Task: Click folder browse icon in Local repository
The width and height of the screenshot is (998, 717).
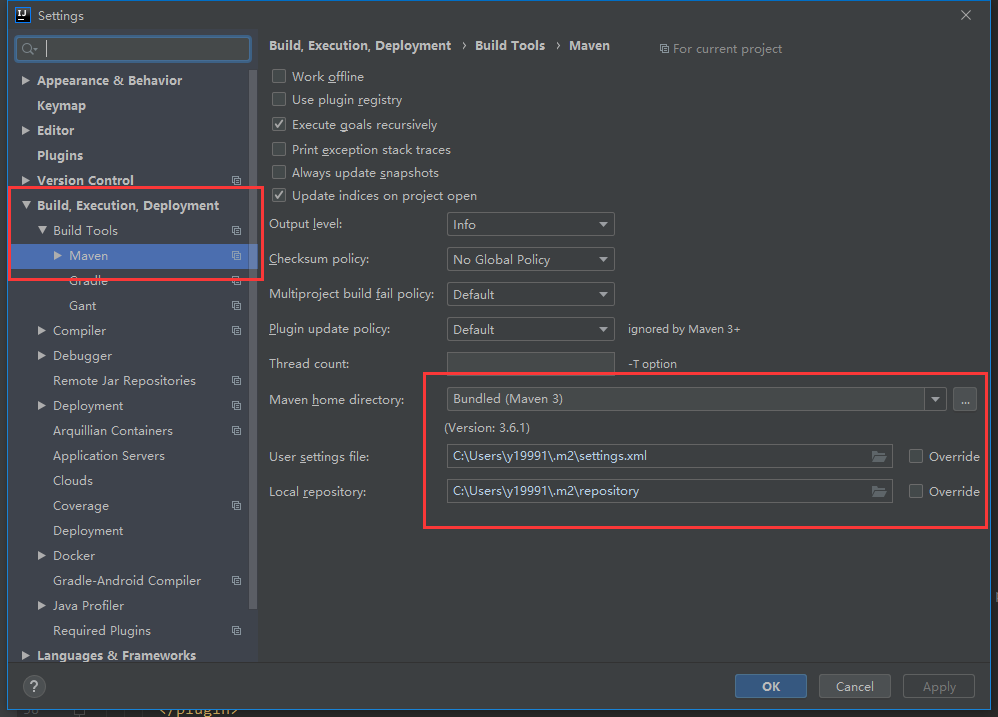Action: [879, 491]
